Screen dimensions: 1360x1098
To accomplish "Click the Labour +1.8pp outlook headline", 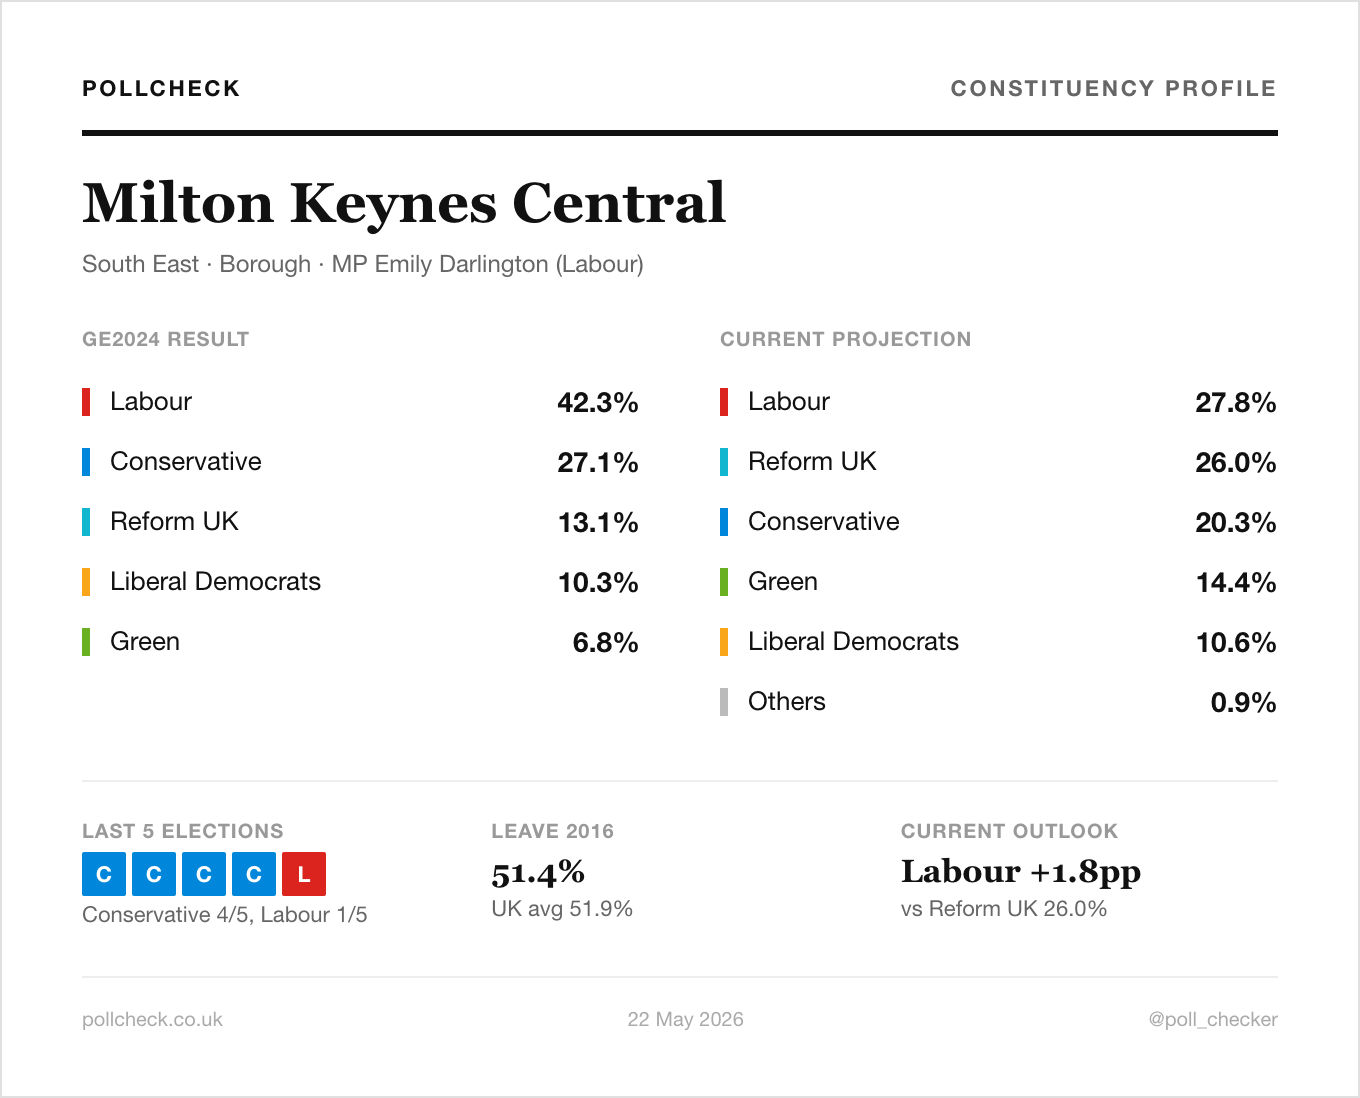I will (1021, 872).
